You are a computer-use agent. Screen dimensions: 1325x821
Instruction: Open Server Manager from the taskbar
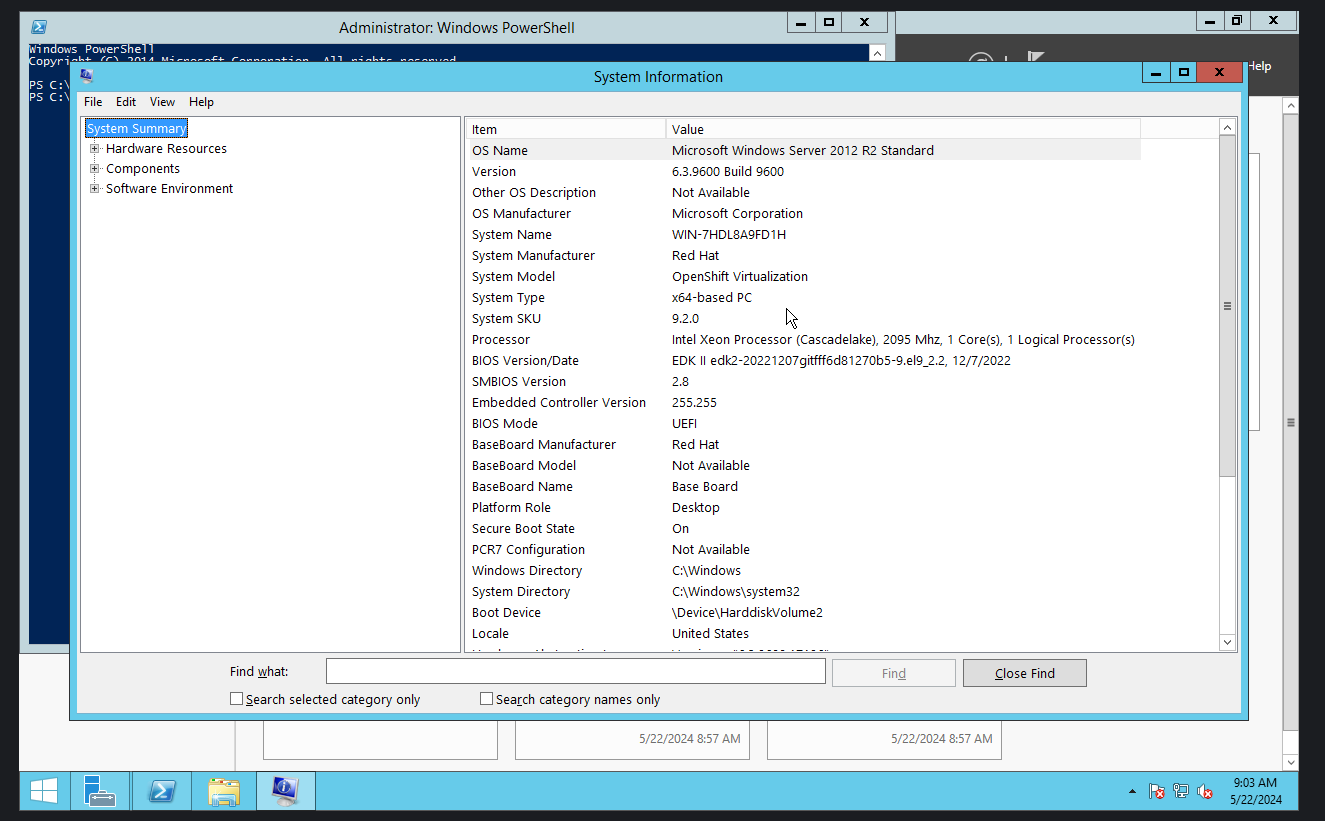coord(99,791)
